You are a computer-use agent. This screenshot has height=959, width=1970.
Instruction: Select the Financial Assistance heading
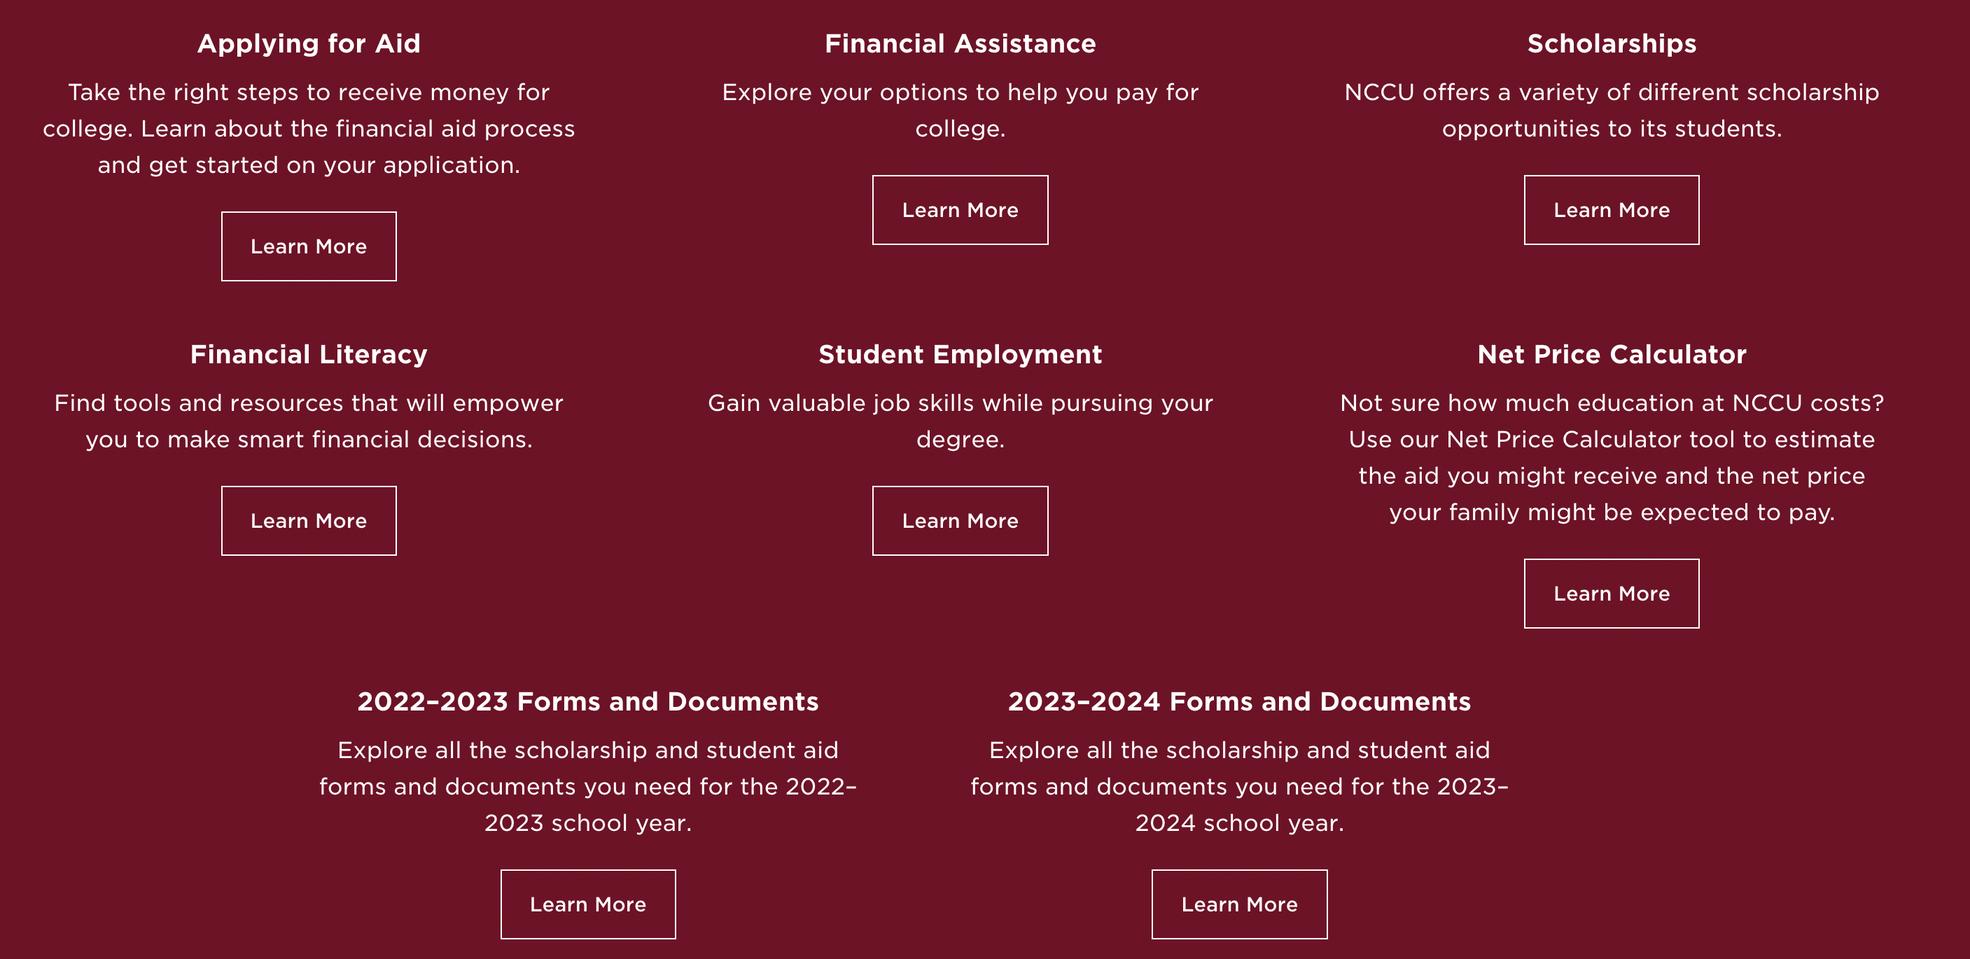coord(960,44)
